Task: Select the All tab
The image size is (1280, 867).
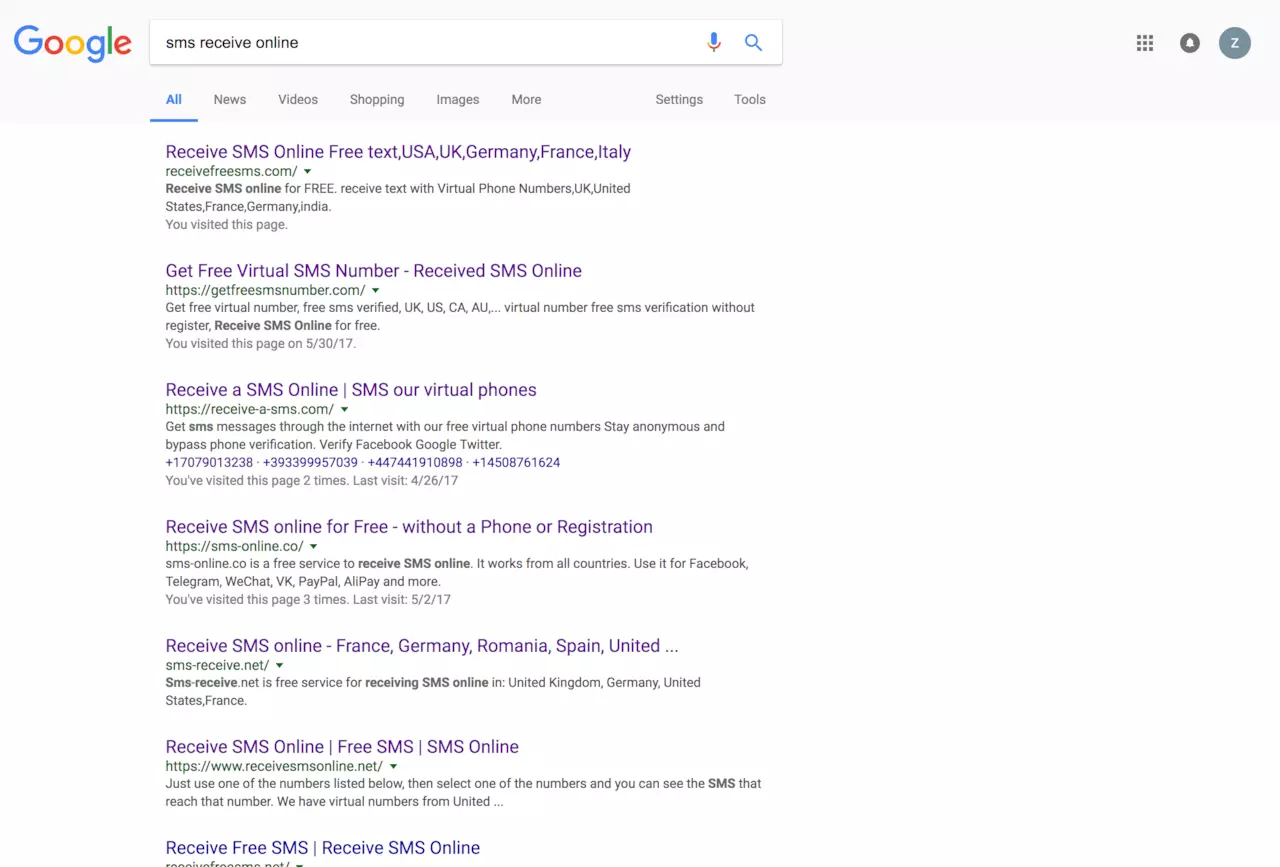Action: pyautogui.click(x=174, y=100)
